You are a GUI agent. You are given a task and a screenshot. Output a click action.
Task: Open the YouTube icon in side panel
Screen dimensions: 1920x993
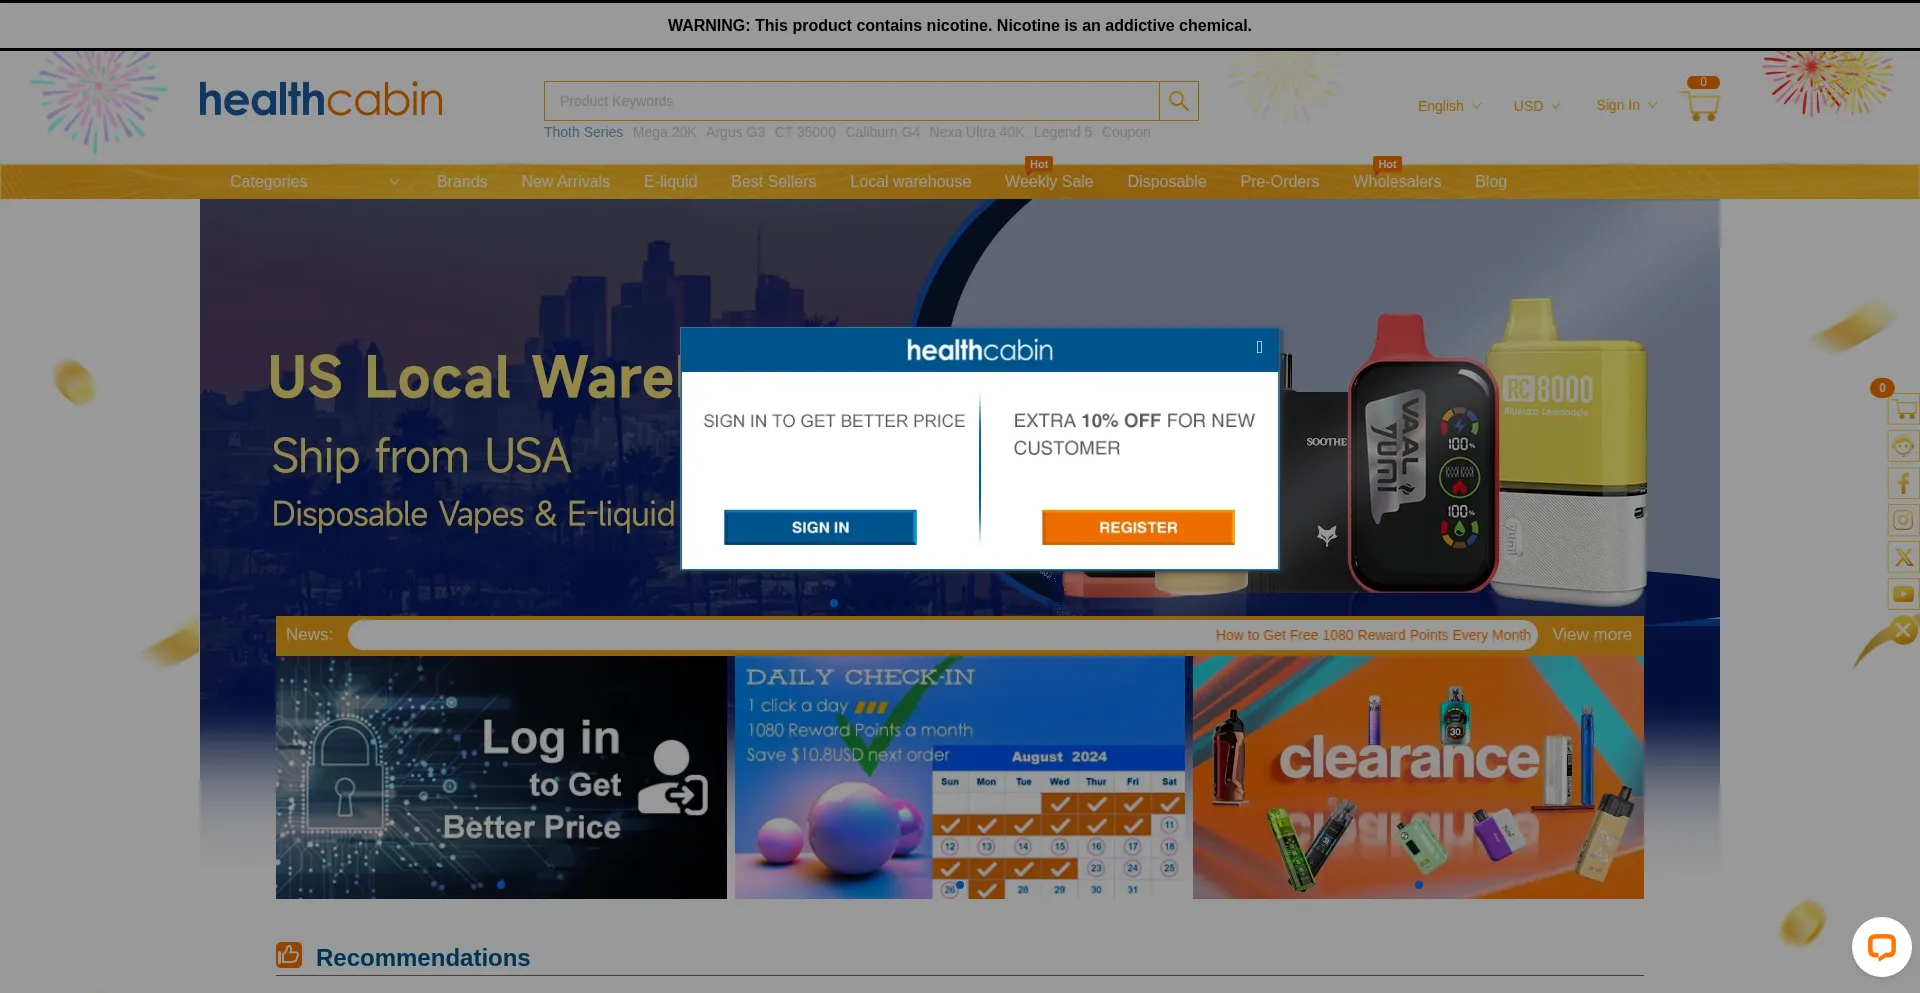pyautogui.click(x=1903, y=594)
